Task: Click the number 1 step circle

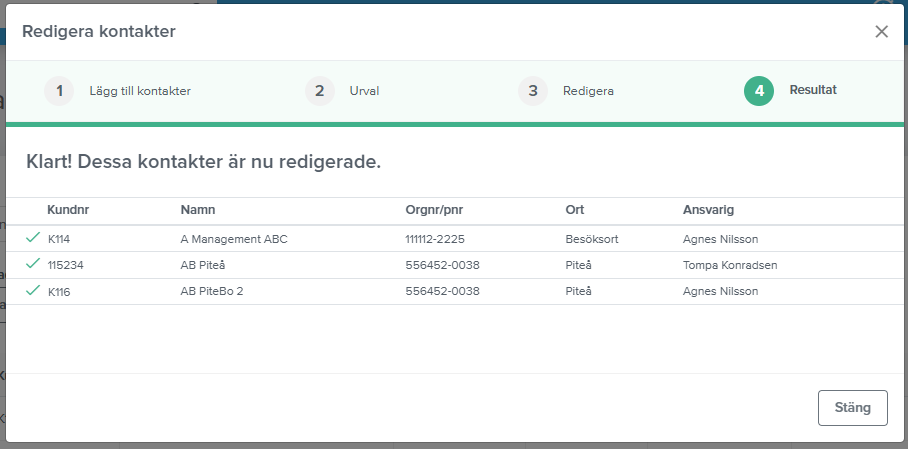Action: coord(59,91)
